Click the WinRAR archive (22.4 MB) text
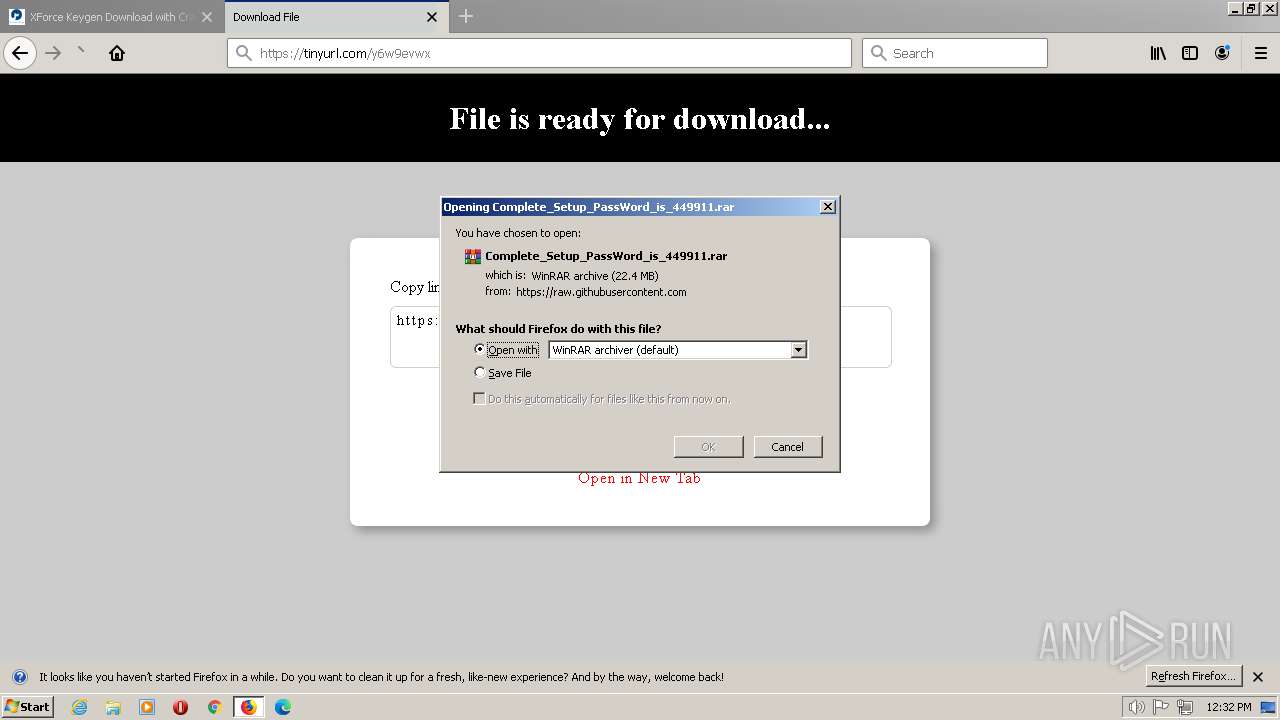 [595, 275]
